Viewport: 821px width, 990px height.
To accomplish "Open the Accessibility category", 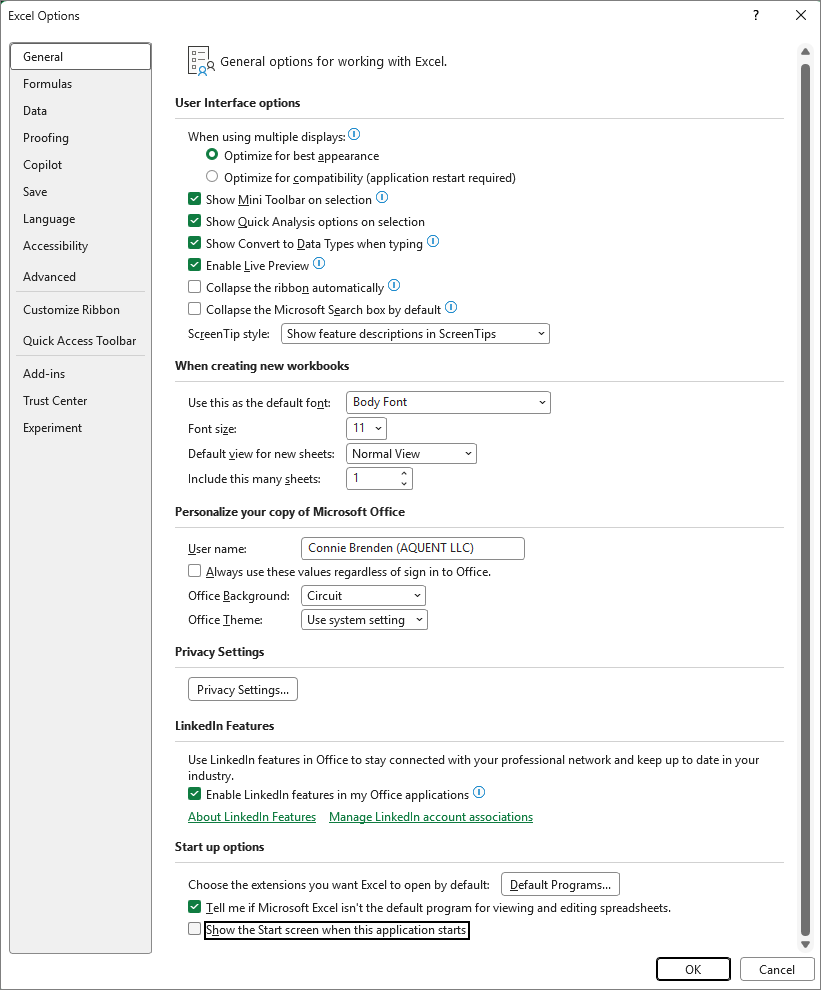I will [81, 246].
